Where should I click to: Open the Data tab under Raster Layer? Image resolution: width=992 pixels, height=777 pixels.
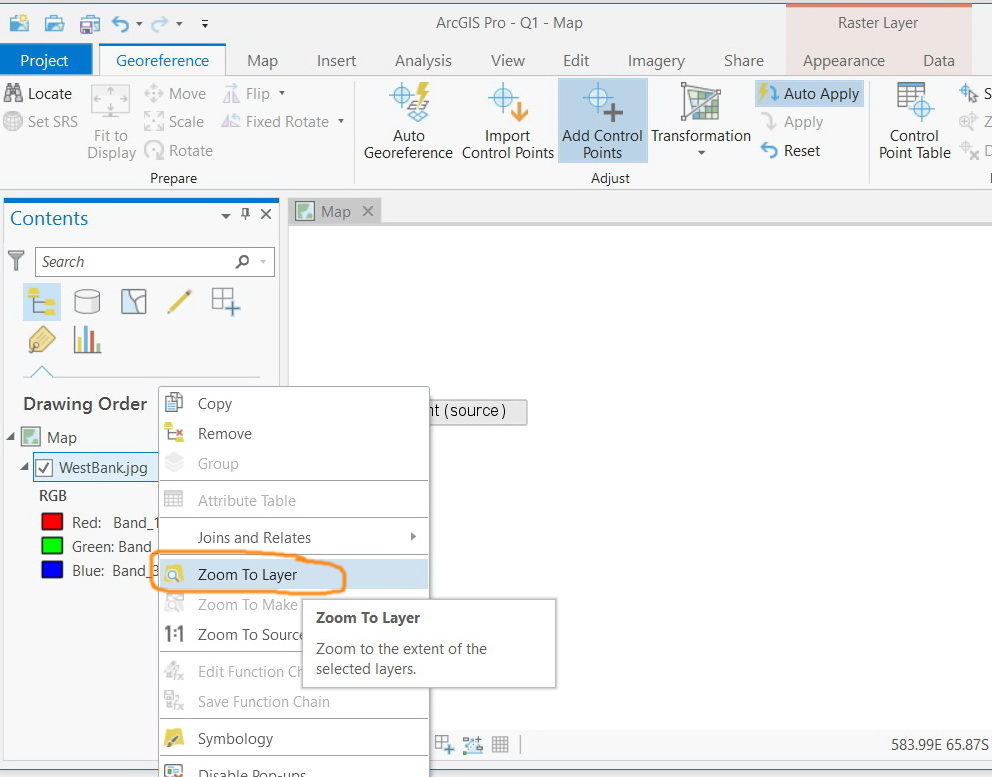click(x=938, y=61)
